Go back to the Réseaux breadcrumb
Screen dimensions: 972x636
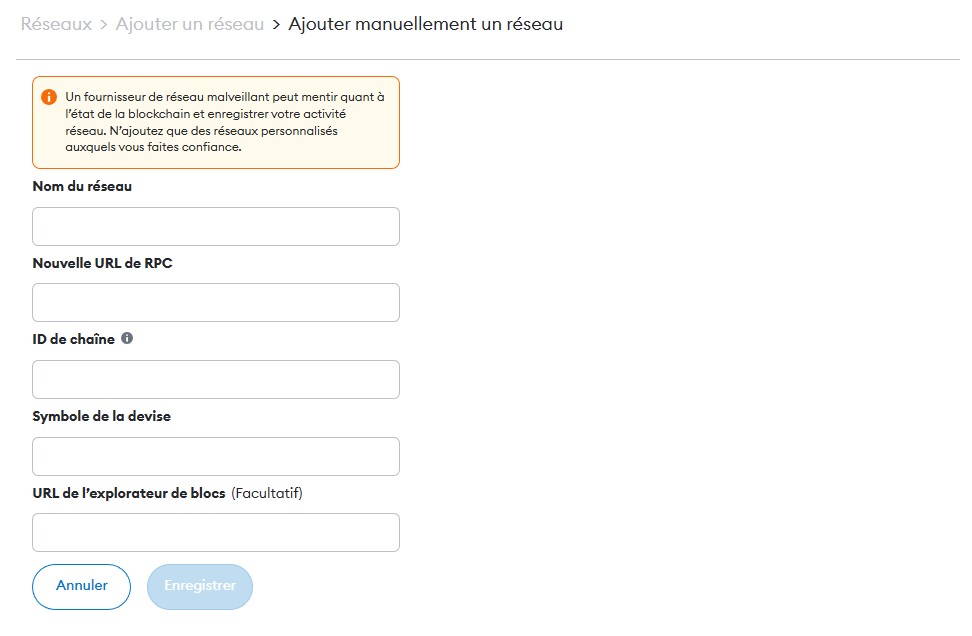(x=56, y=24)
